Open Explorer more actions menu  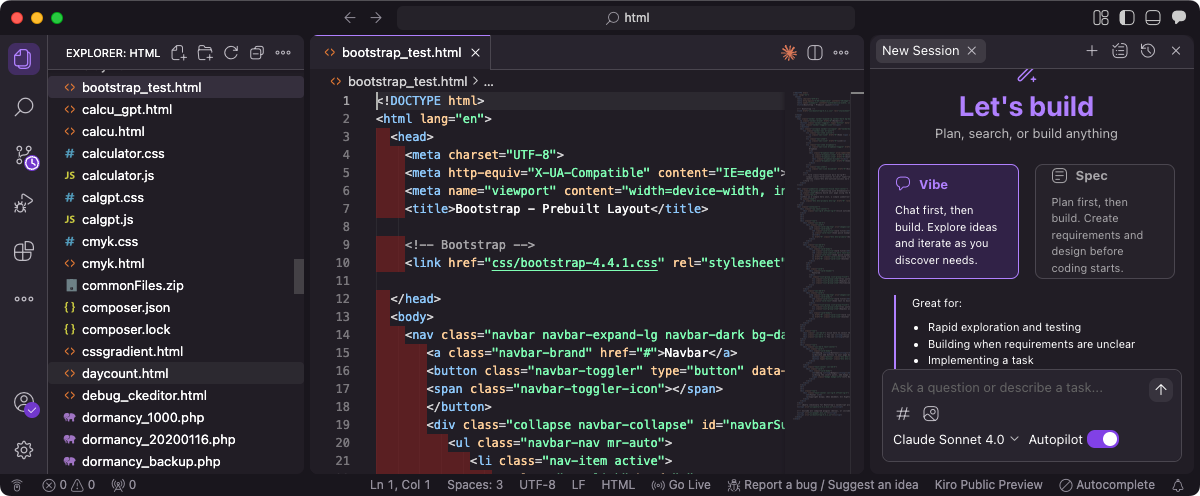[x=283, y=53]
